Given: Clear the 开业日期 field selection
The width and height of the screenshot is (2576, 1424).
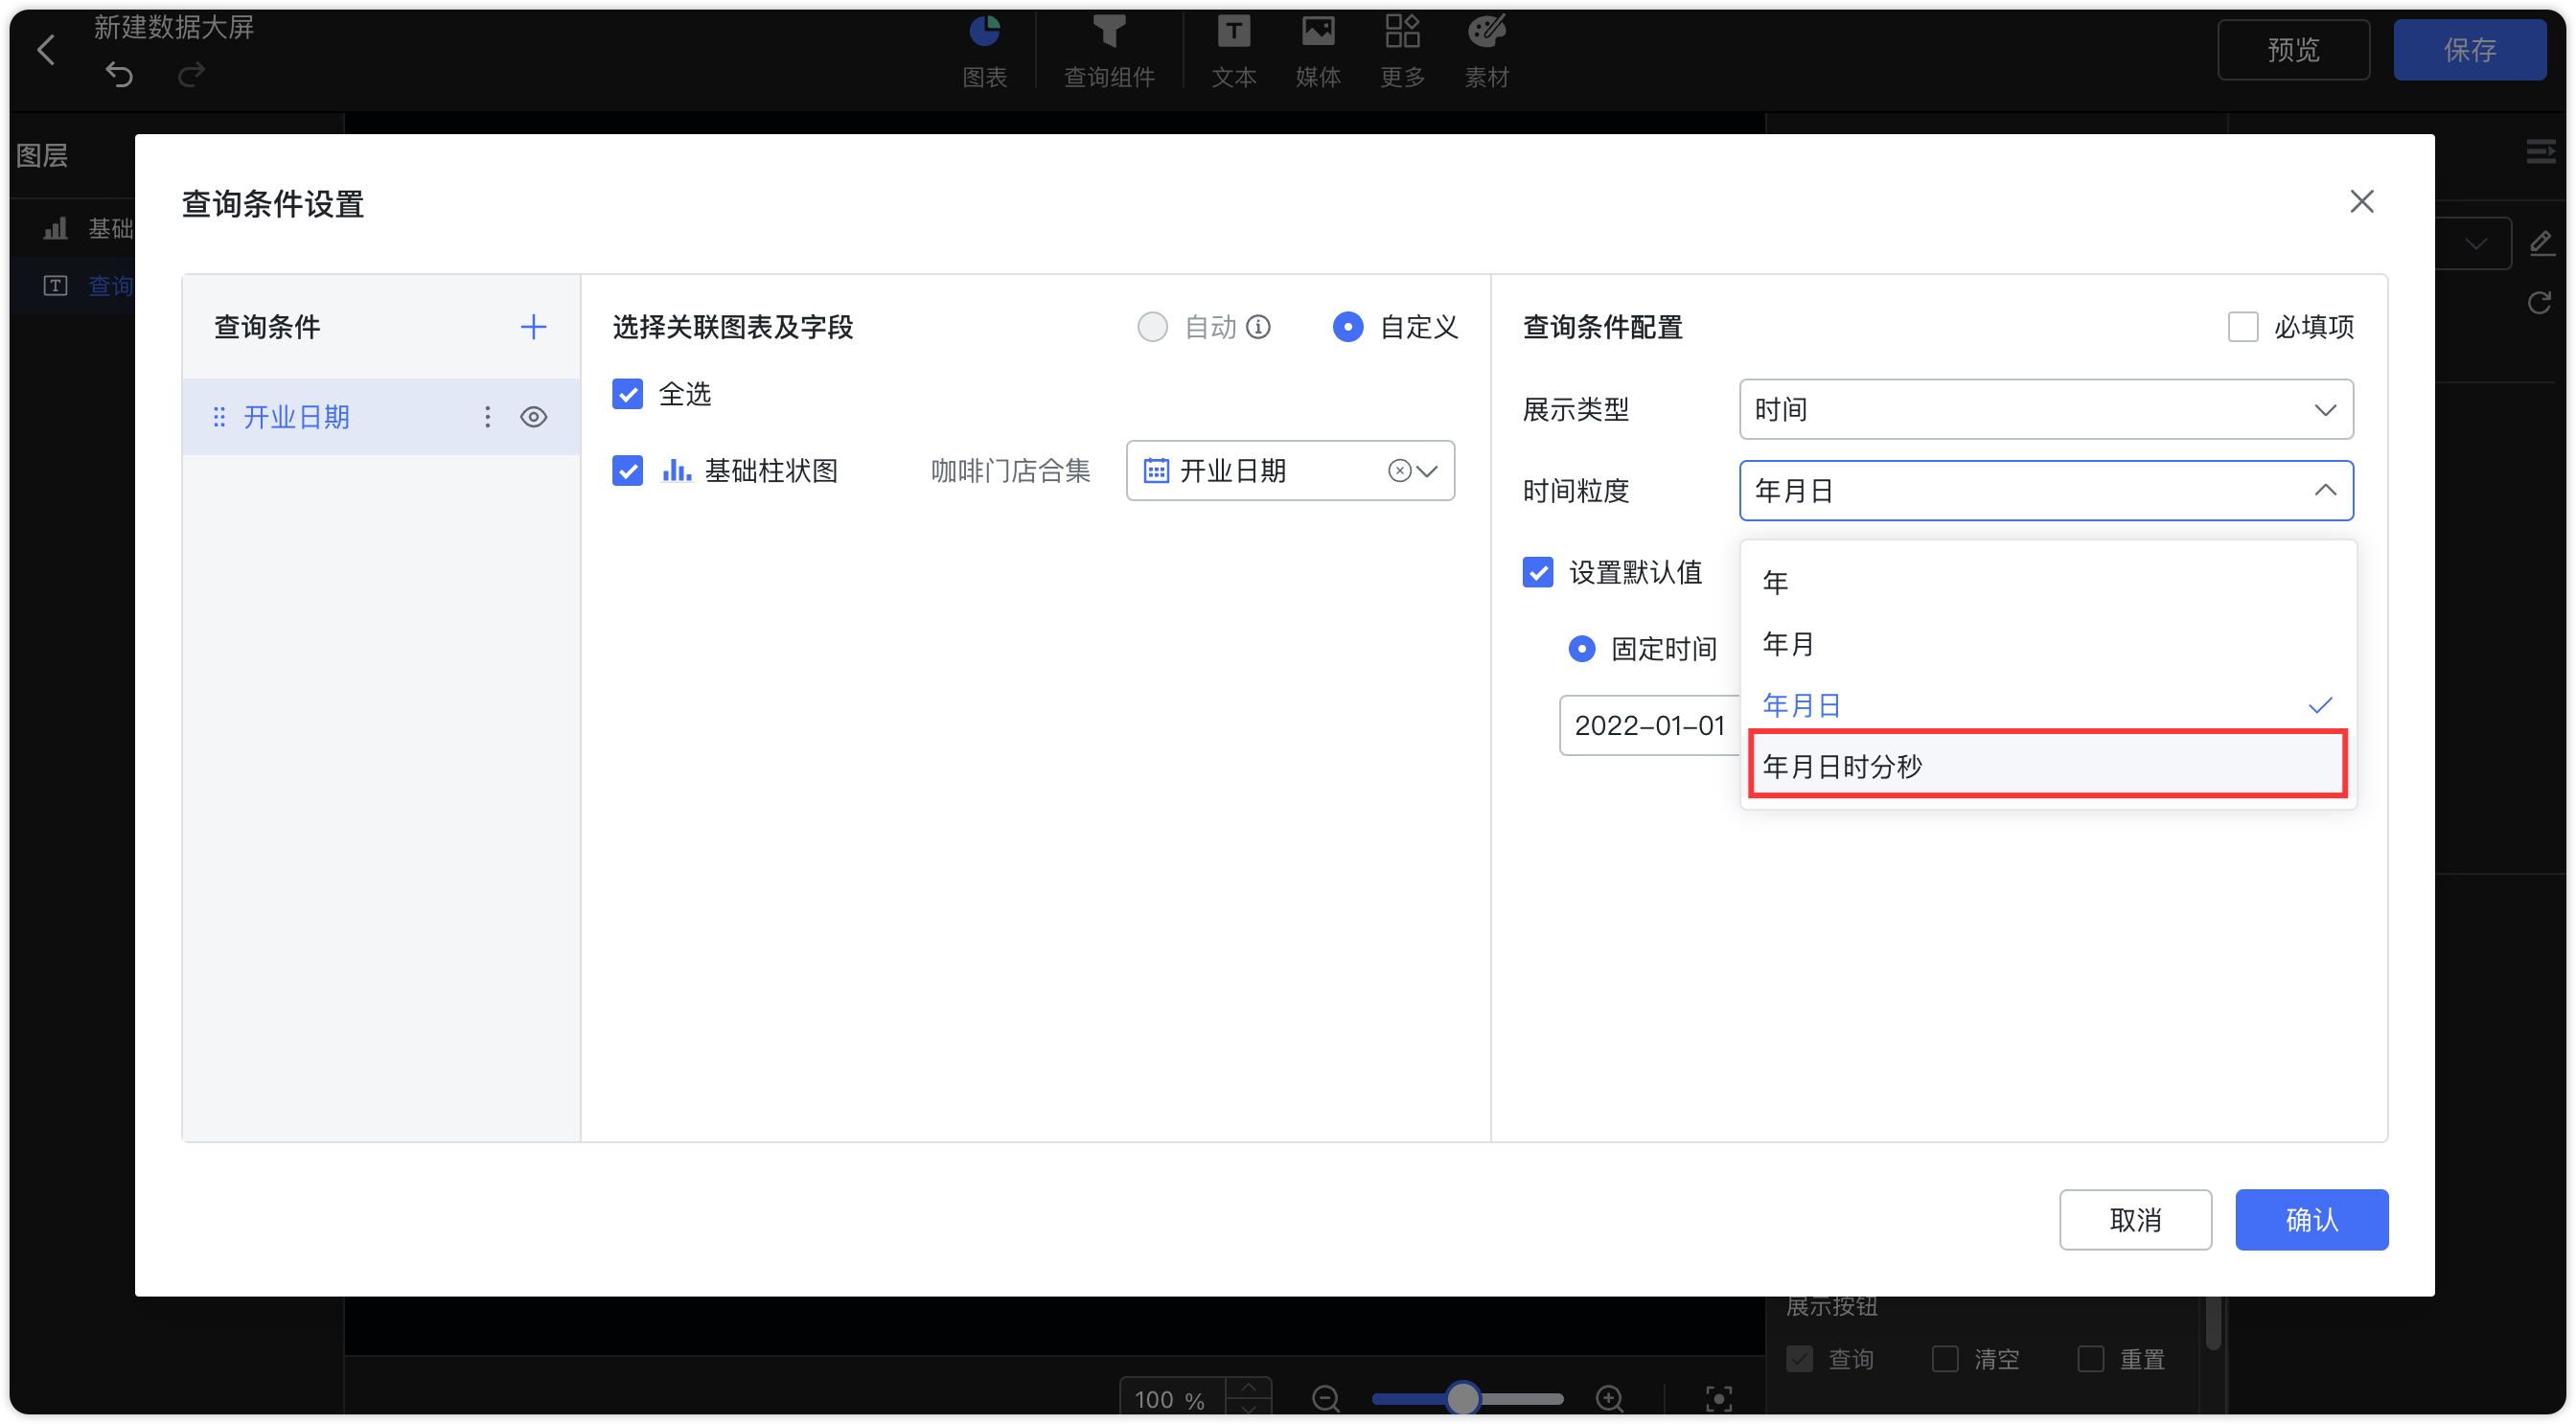Looking at the screenshot, I should click(1399, 471).
